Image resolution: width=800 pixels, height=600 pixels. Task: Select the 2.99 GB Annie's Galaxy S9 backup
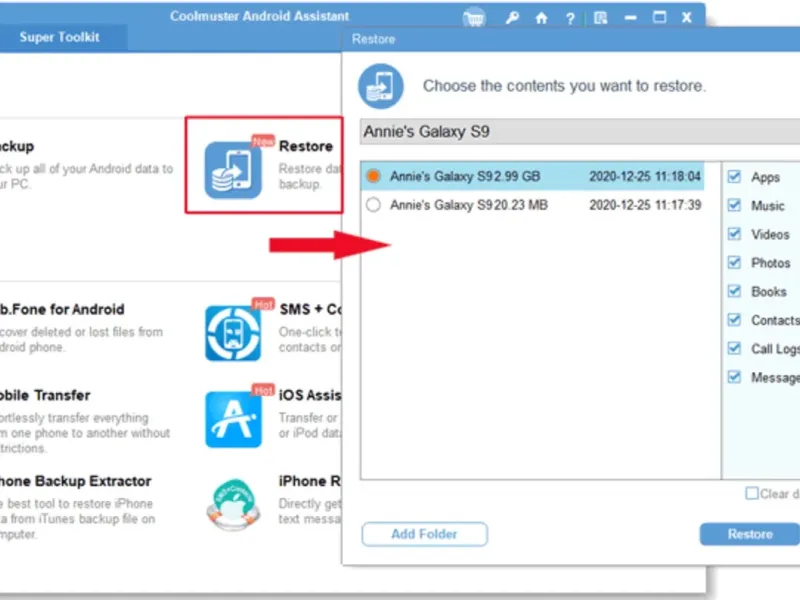373,176
